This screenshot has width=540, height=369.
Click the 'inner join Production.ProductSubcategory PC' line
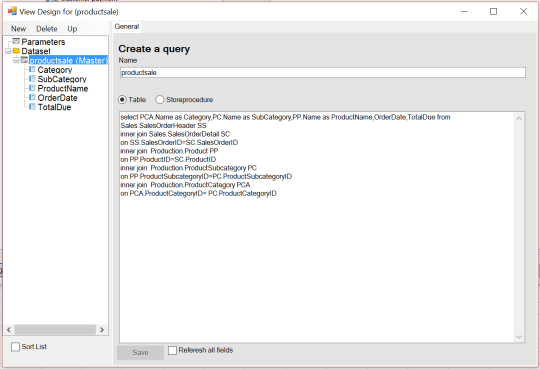[188, 168]
